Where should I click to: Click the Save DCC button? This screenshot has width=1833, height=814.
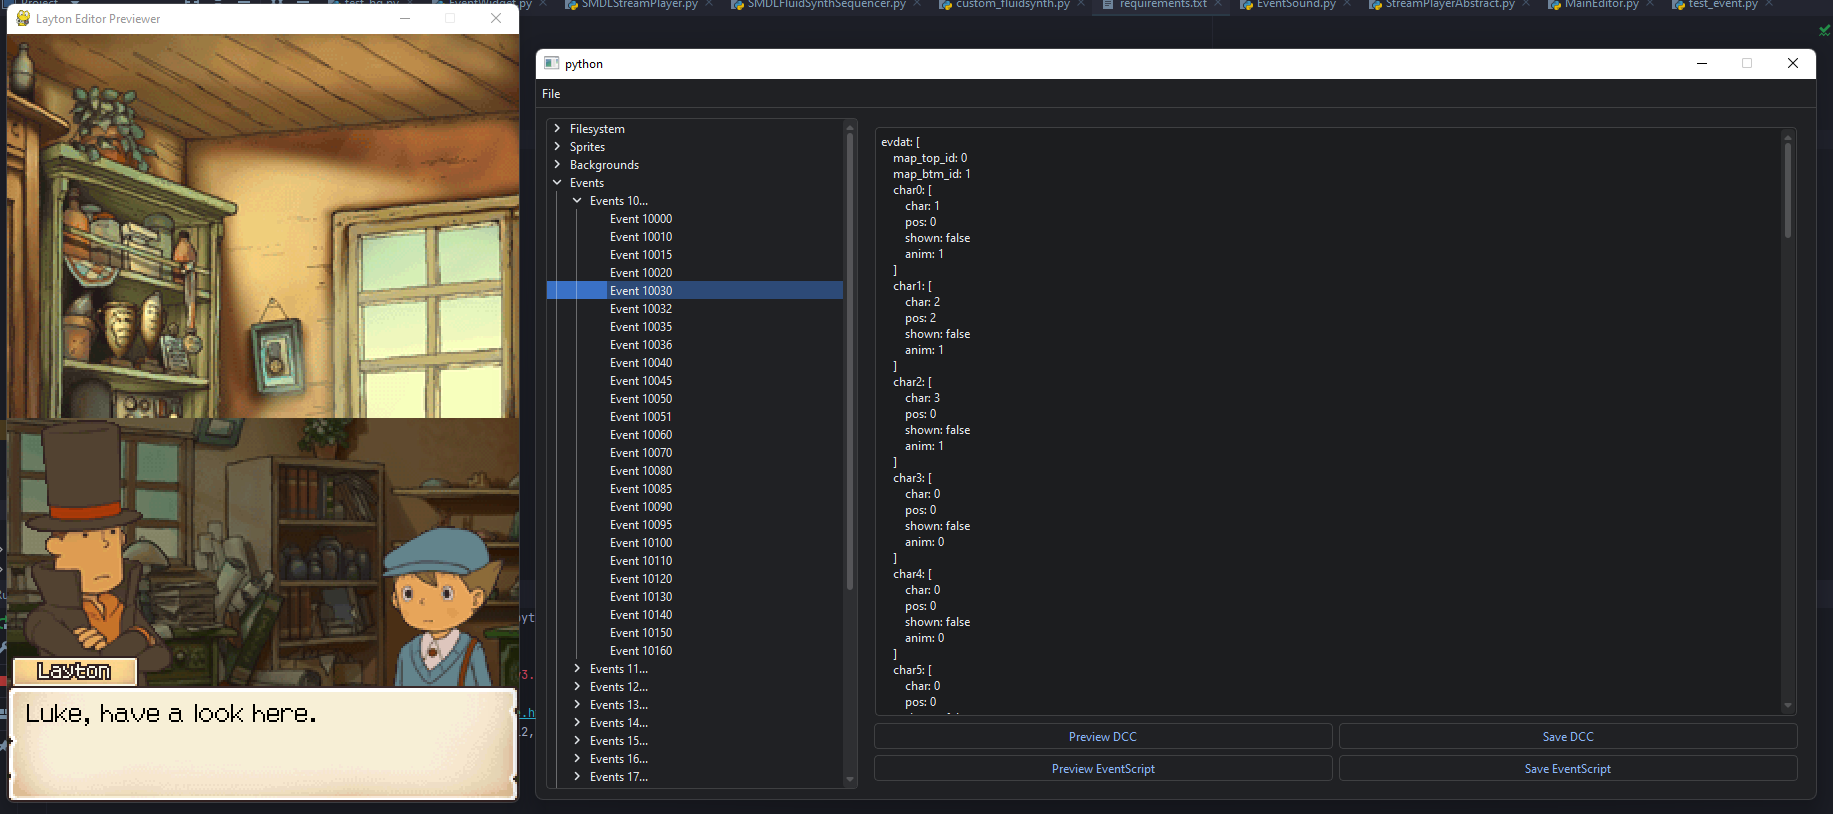pos(1568,737)
